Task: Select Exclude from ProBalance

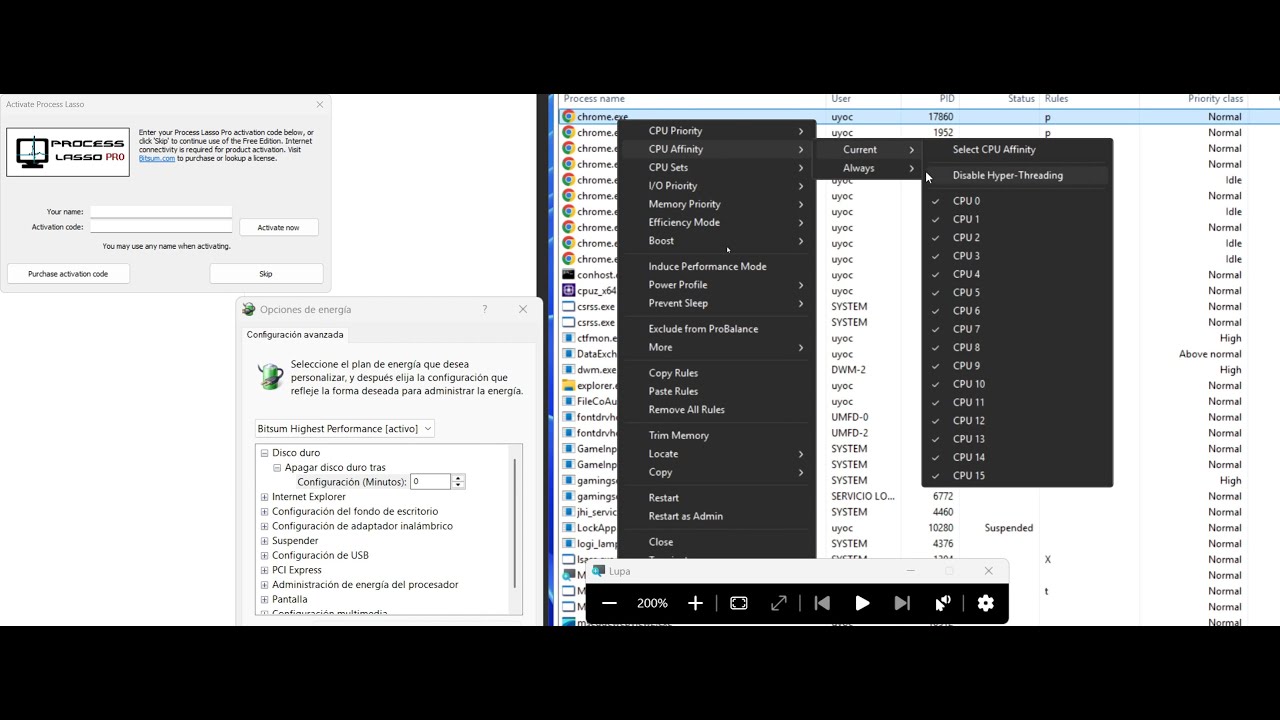Action: pos(716,329)
